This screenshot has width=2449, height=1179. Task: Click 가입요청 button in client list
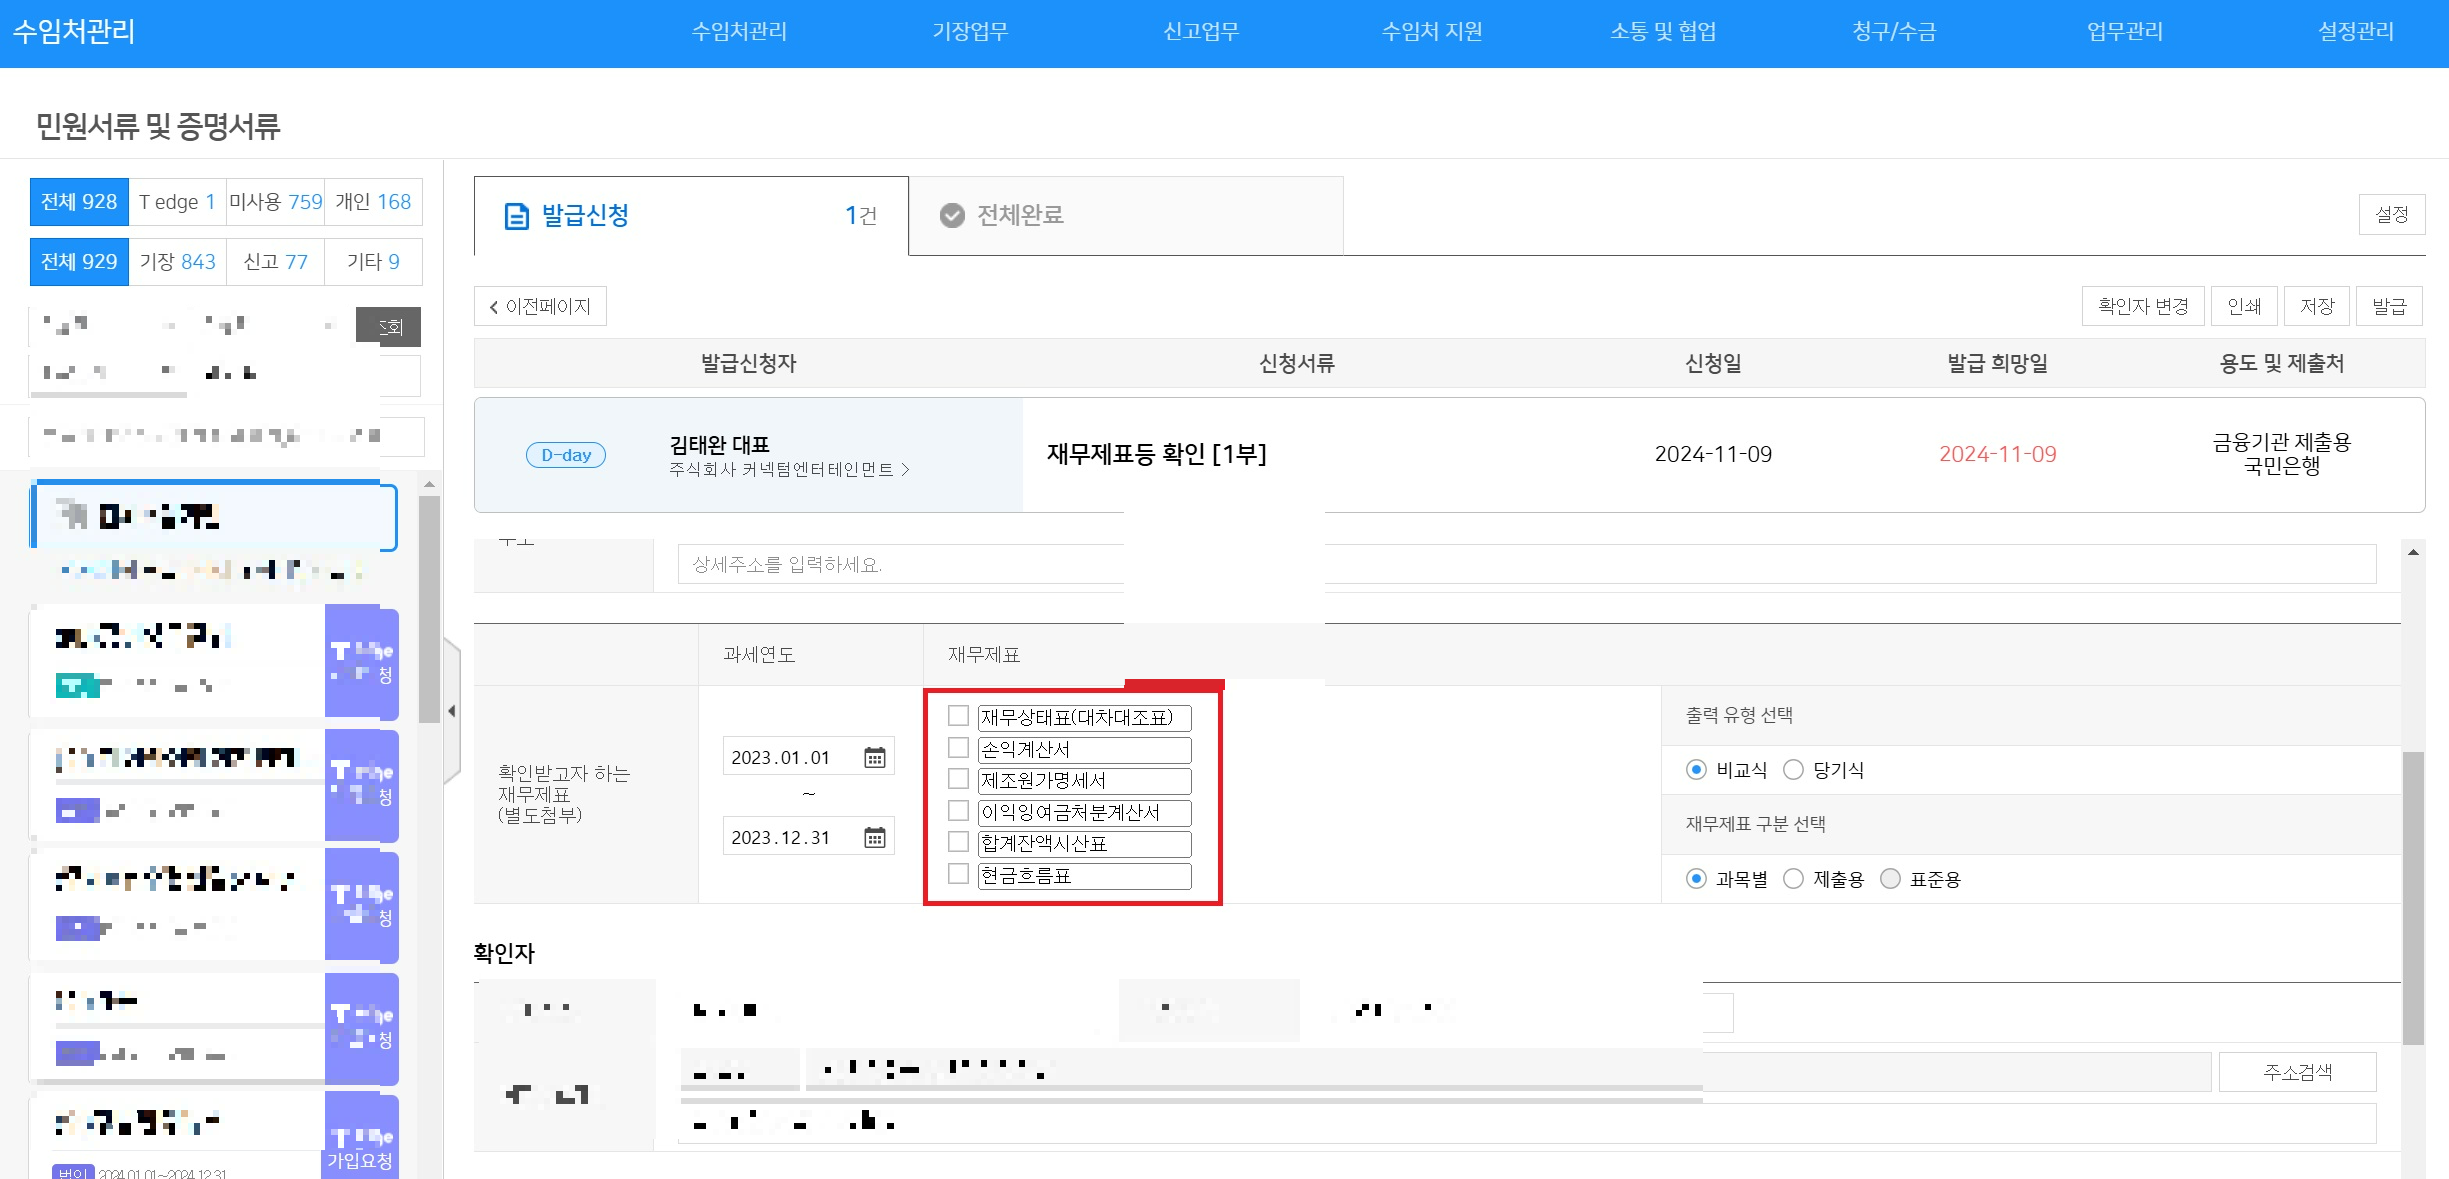coord(359,1160)
